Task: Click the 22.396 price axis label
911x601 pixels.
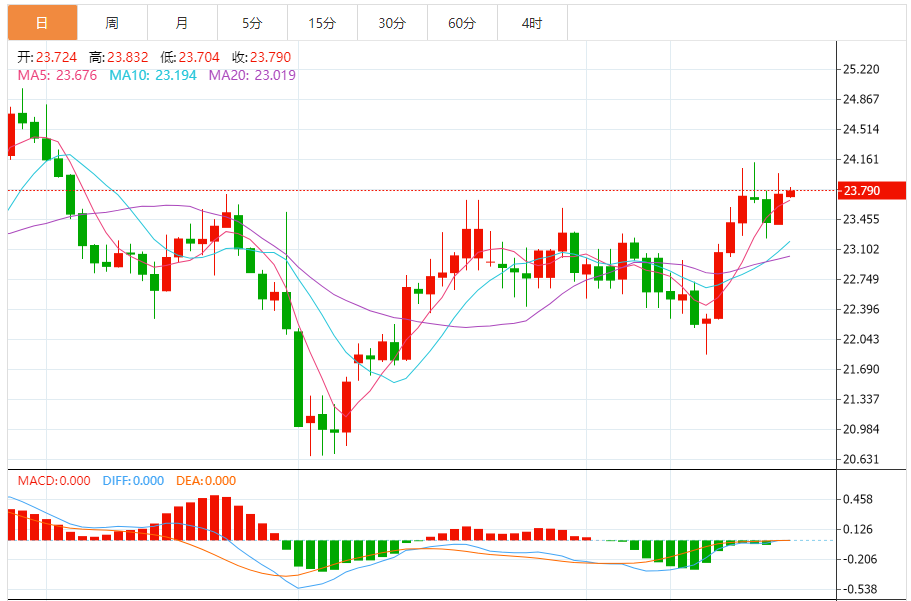Action: coord(861,309)
